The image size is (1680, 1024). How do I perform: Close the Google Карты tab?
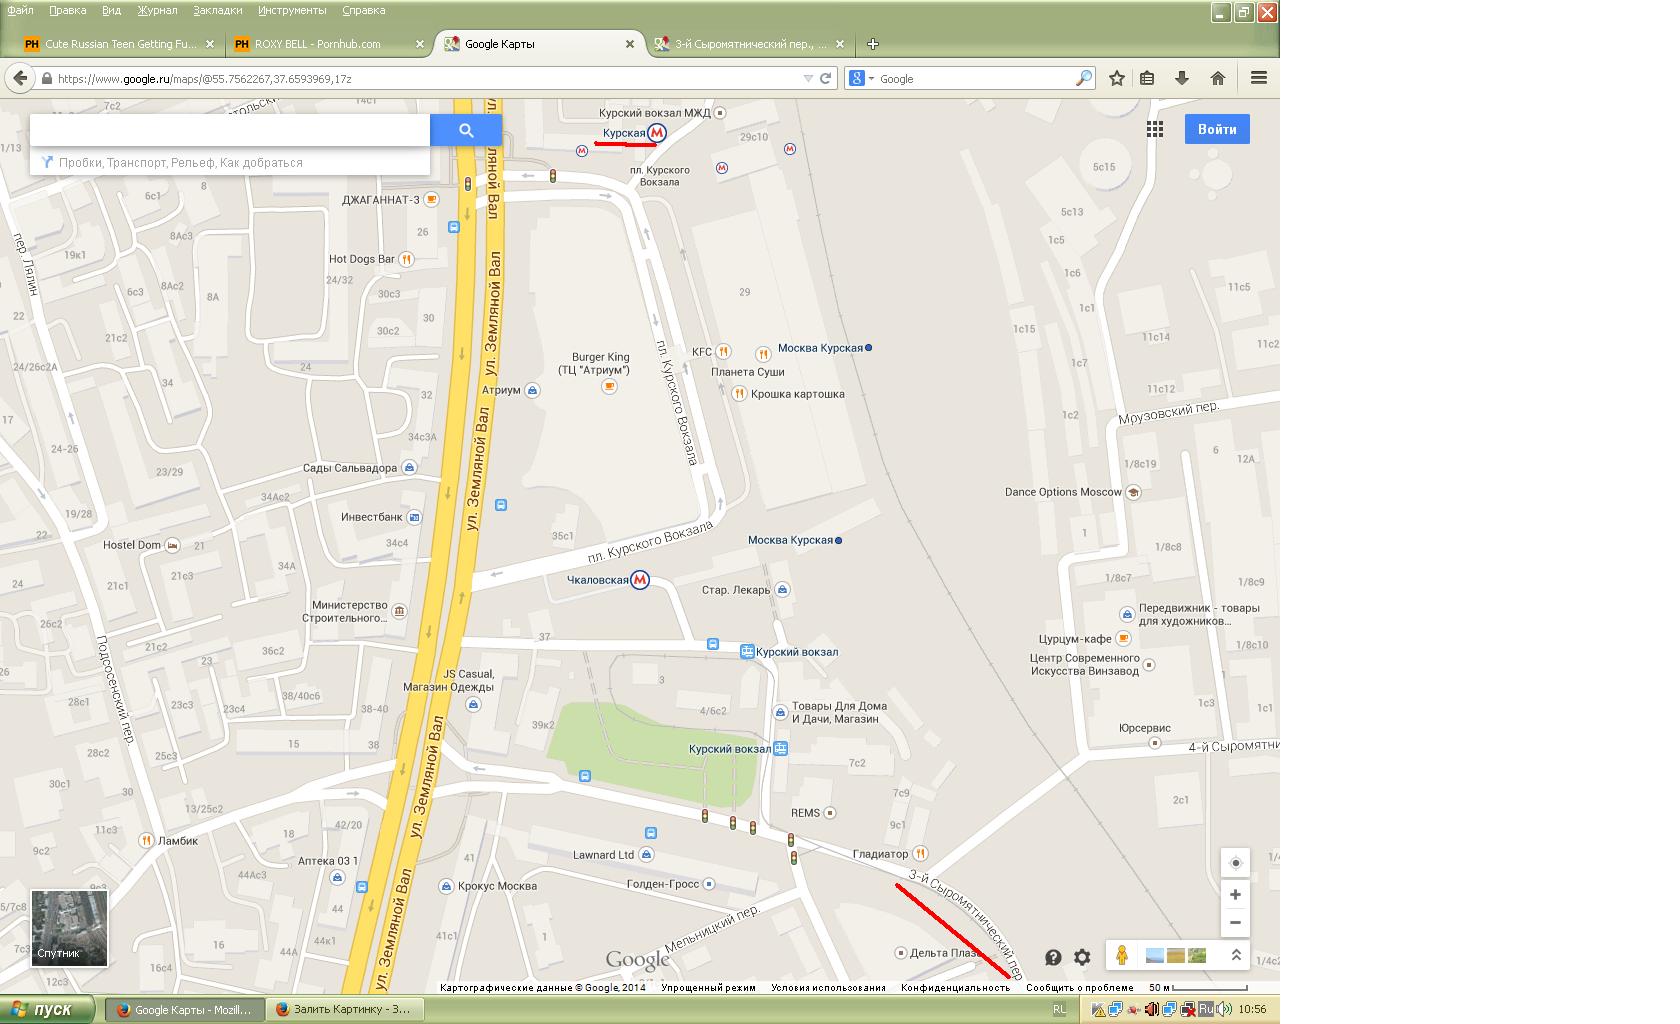(x=630, y=44)
